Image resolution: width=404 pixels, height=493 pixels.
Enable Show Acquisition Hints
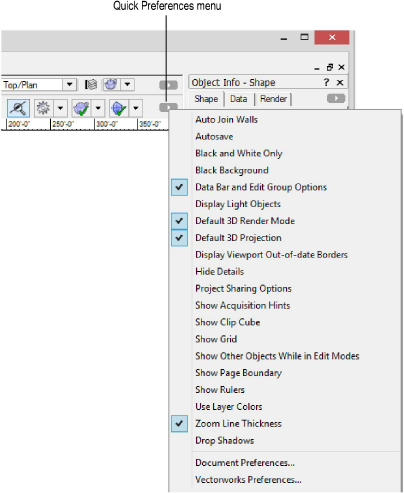click(285, 305)
